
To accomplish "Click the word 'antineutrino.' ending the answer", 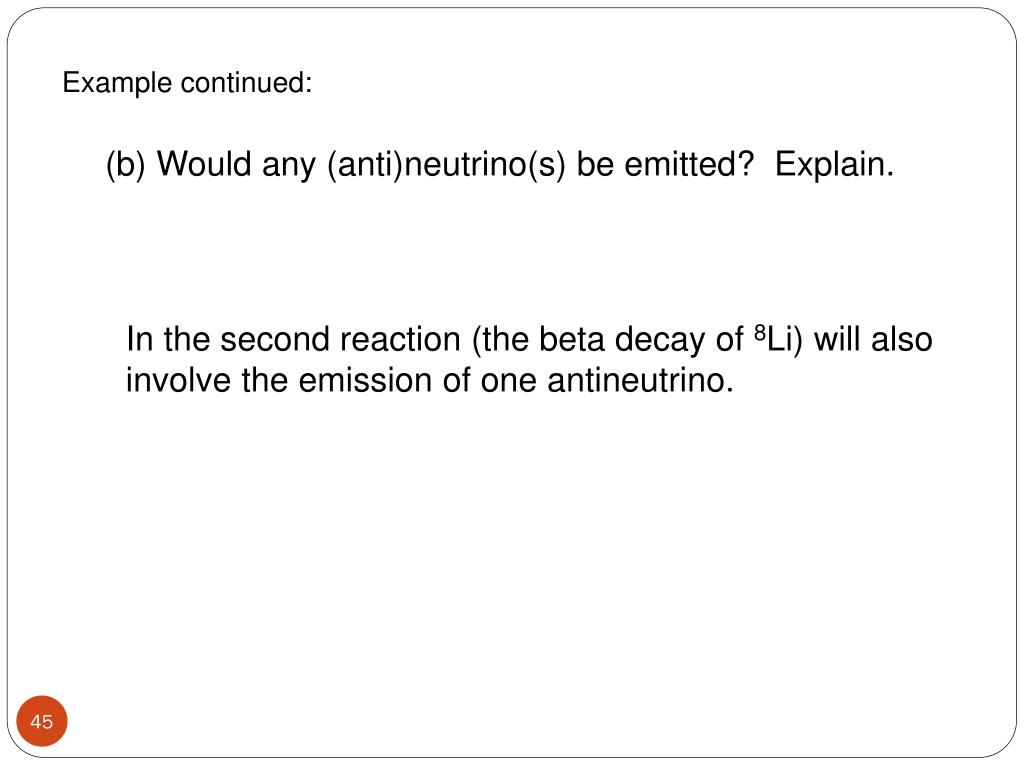I will tap(641, 380).
